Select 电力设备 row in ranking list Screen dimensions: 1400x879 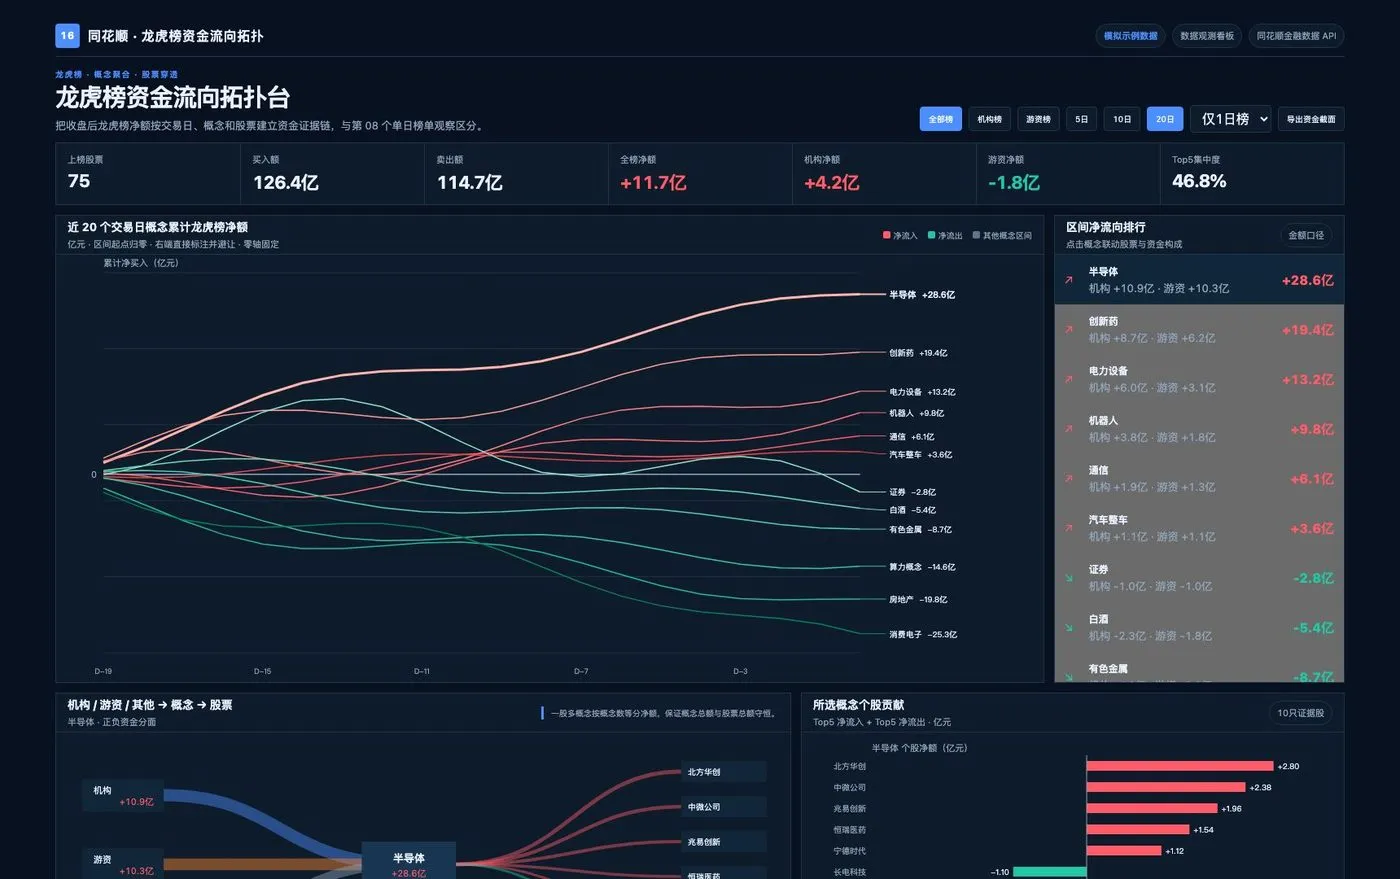1199,379
